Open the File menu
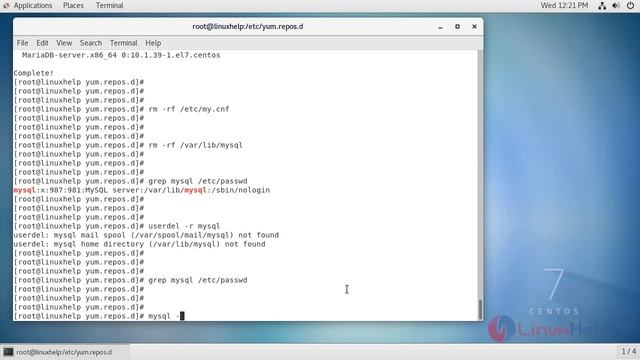Image resolution: width=640 pixels, height=360 pixels. (x=22, y=43)
